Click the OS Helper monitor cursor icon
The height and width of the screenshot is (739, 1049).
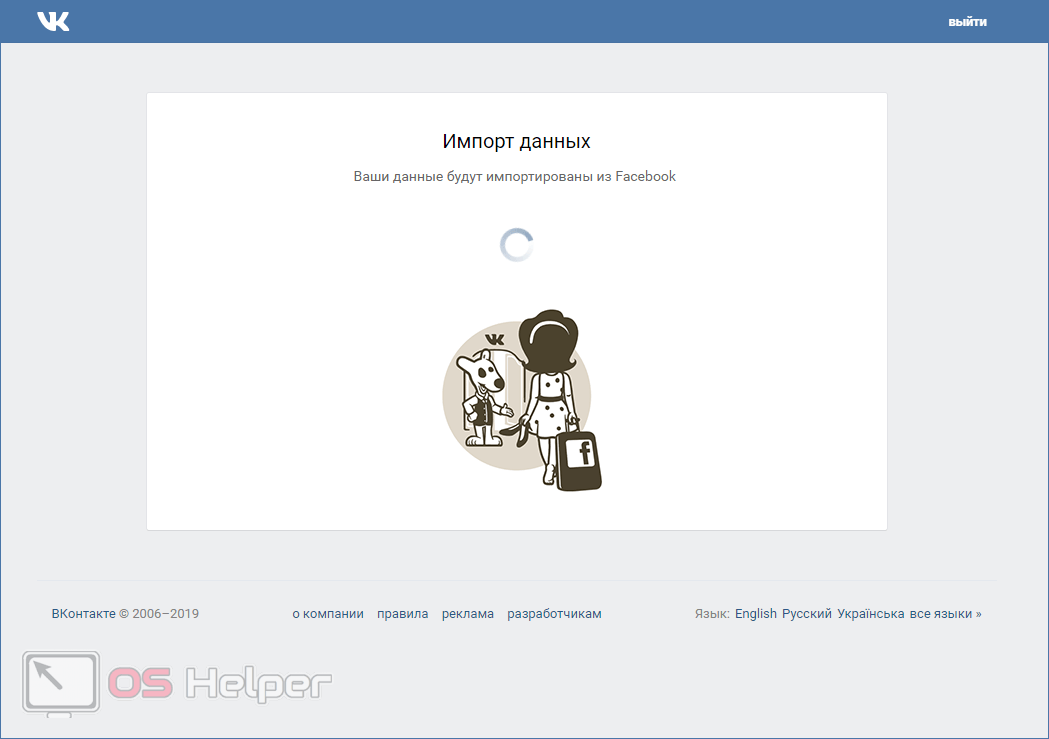(x=61, y=682)
